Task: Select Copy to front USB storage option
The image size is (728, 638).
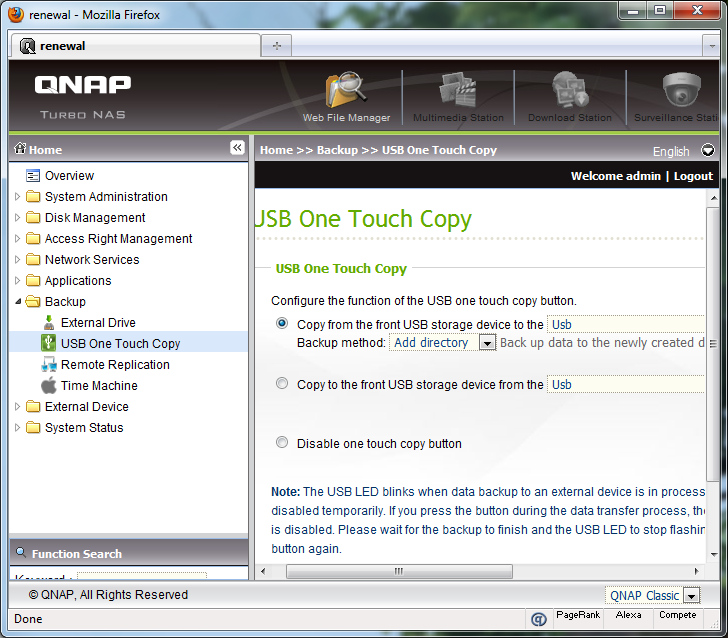Action: pos(282,384)
